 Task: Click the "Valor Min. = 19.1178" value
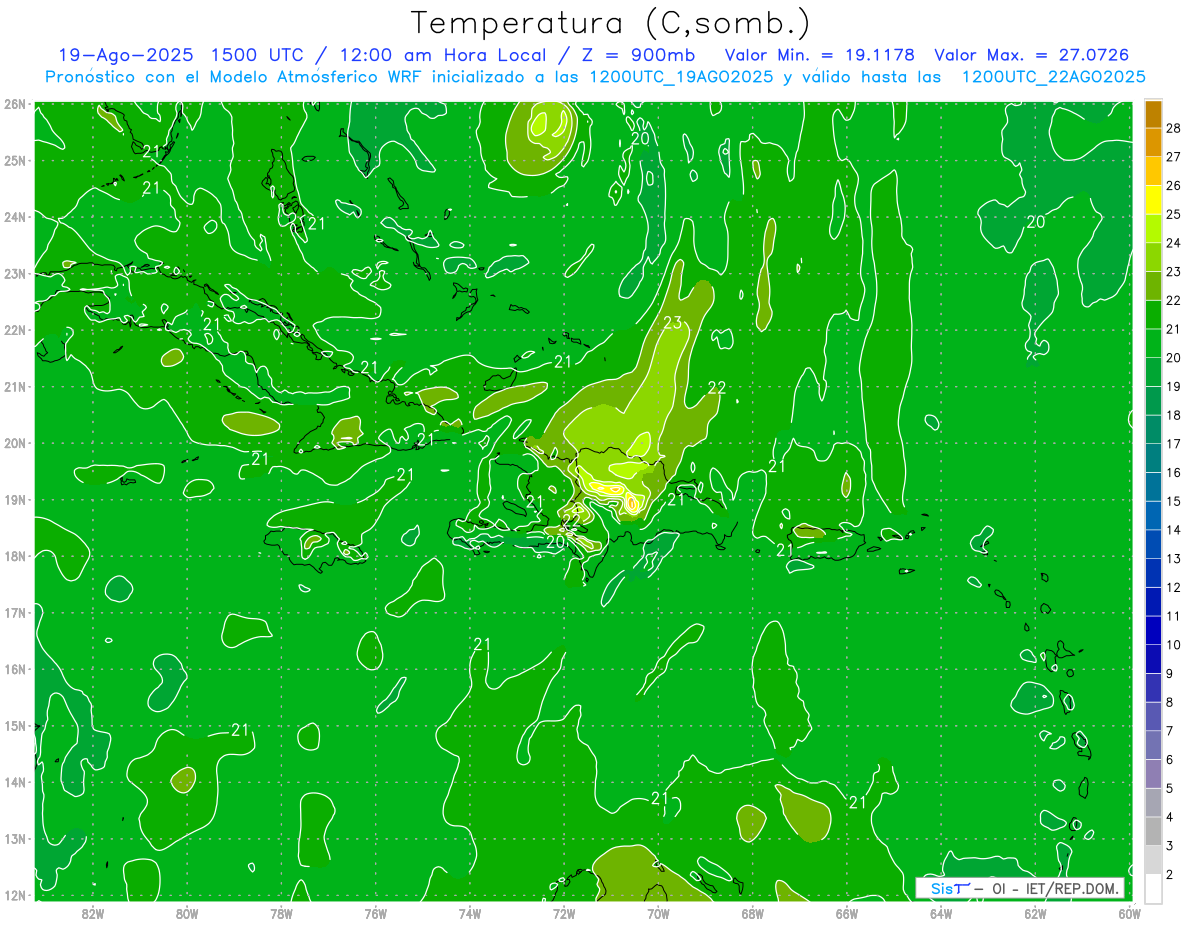[819, 55]
